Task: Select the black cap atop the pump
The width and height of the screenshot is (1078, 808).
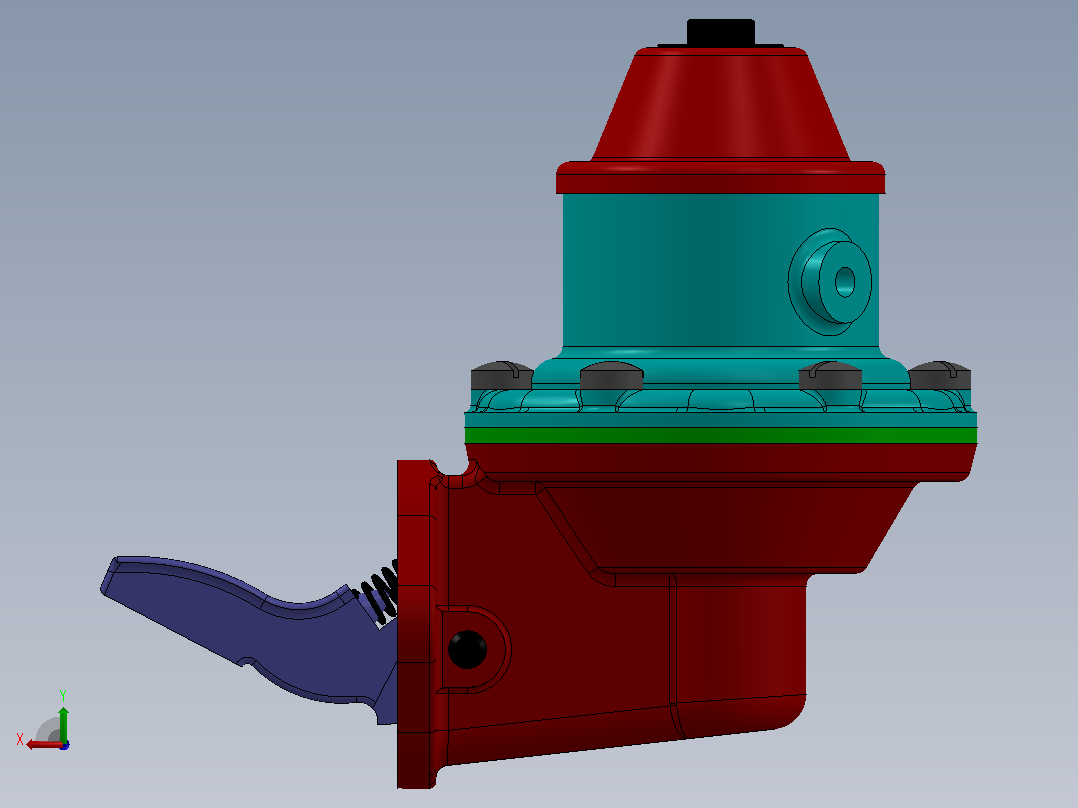Action: (720, 32)
